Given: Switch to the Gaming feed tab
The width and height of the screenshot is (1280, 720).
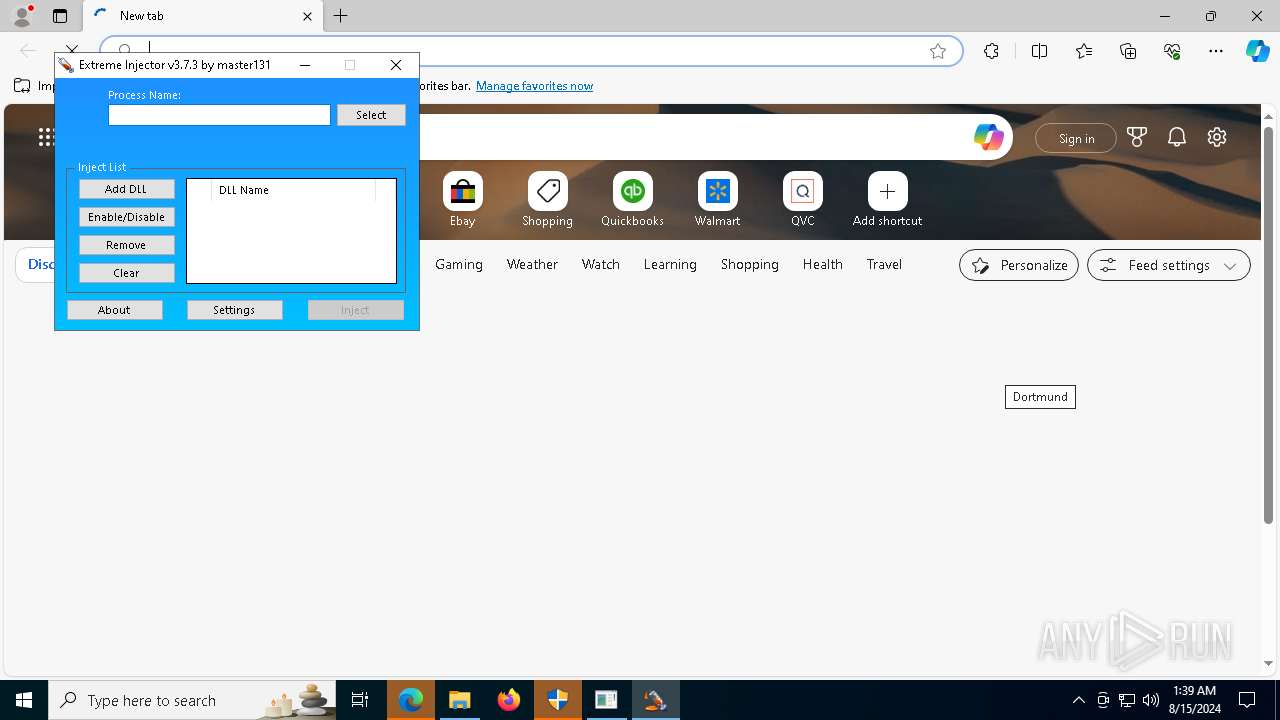Looking at the screenshot, I should (x=459, y=265).
